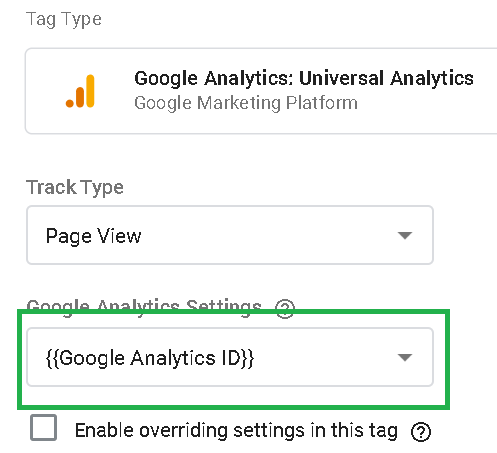Expand the {{Google Analytics ID}} settings dropdown
This screenshot has height=453, width=497.
coord(230,357)
